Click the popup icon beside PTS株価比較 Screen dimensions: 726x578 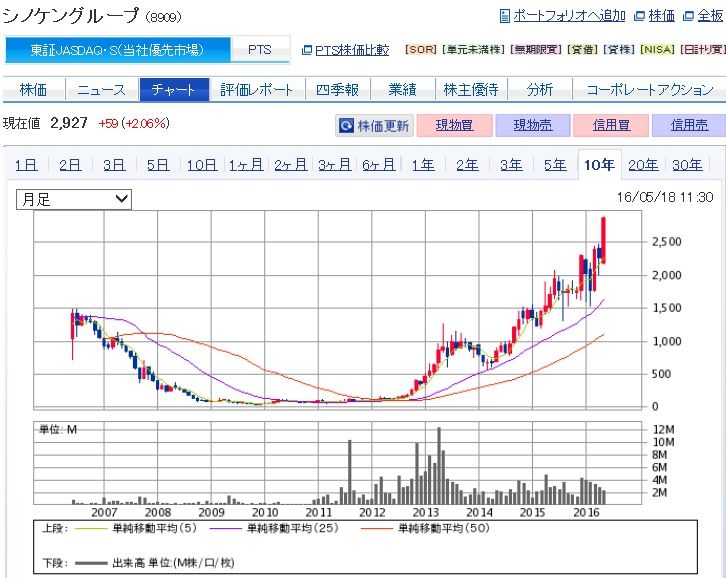[307, 50]
